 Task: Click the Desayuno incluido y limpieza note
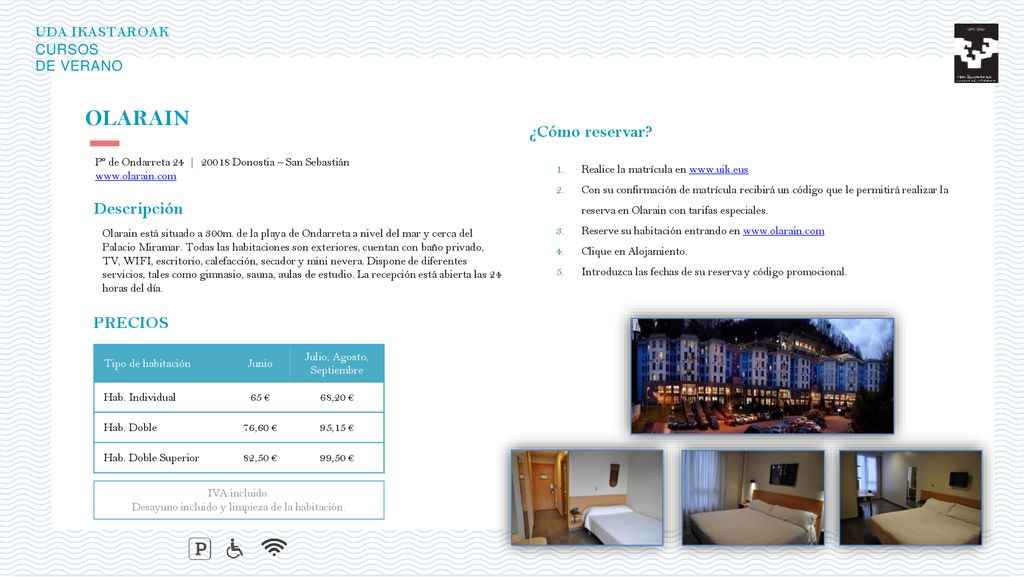coord(238,507)
